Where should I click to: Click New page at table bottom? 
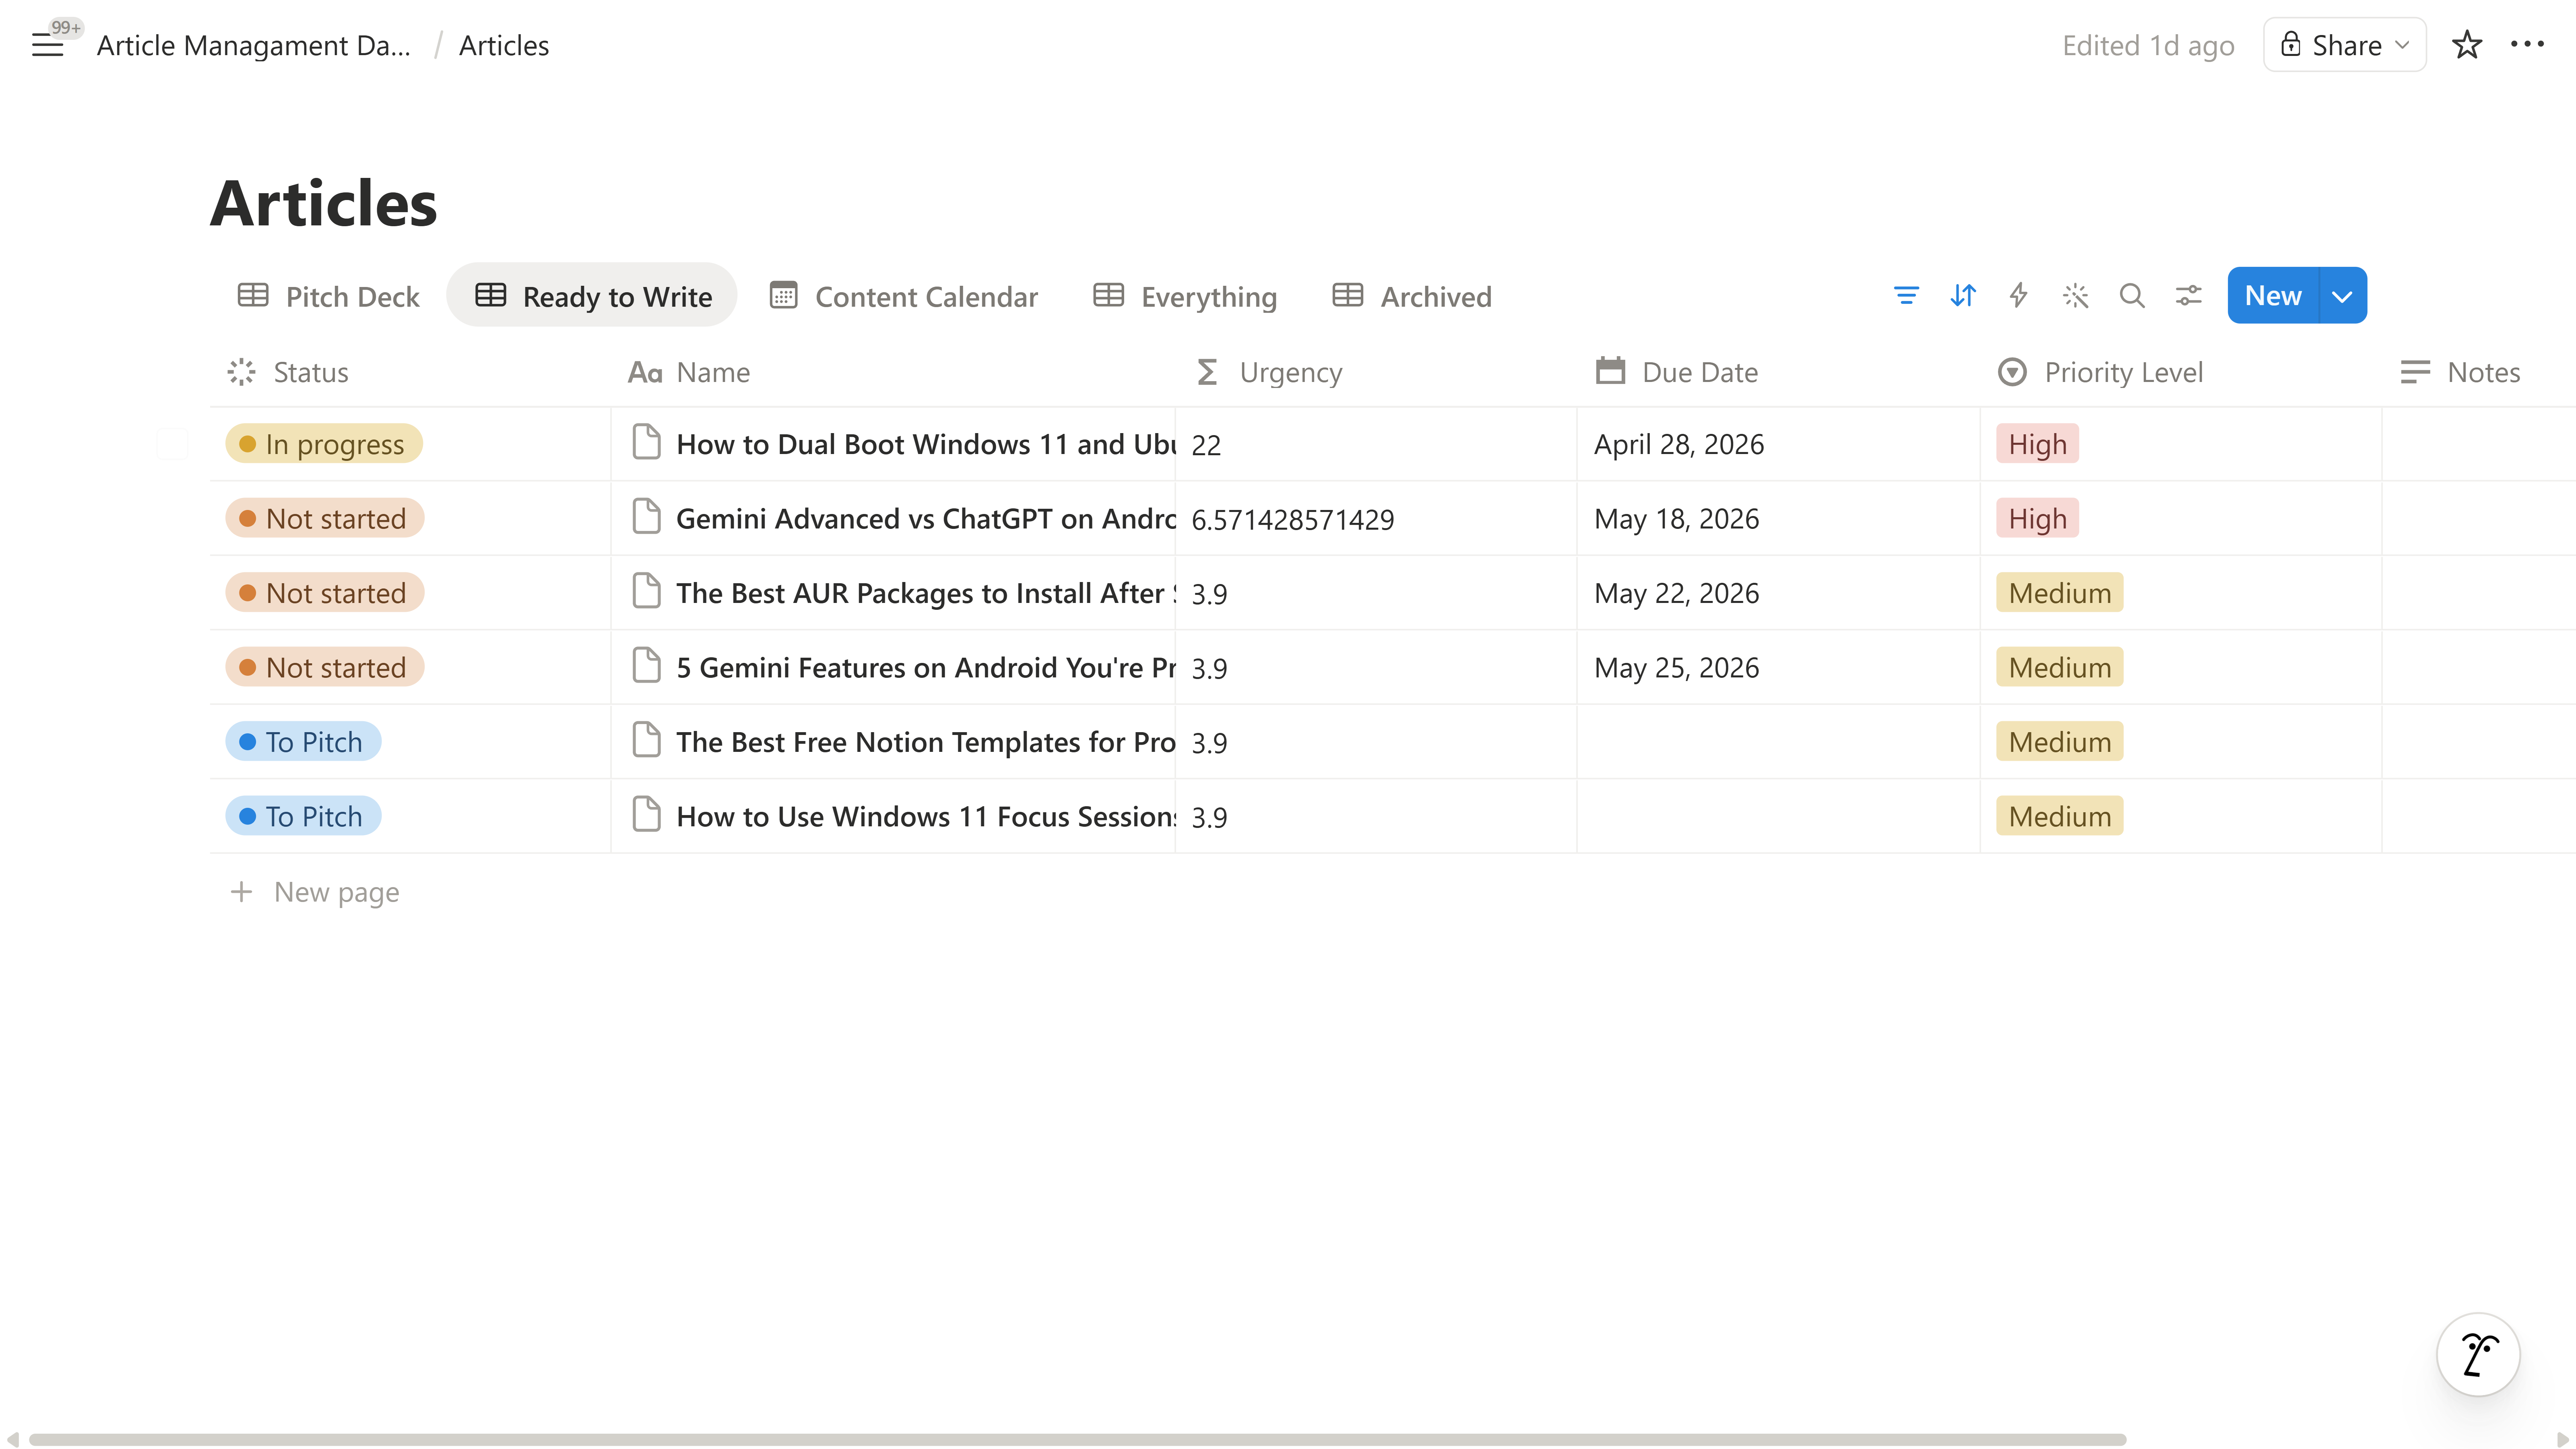[336, 891]
